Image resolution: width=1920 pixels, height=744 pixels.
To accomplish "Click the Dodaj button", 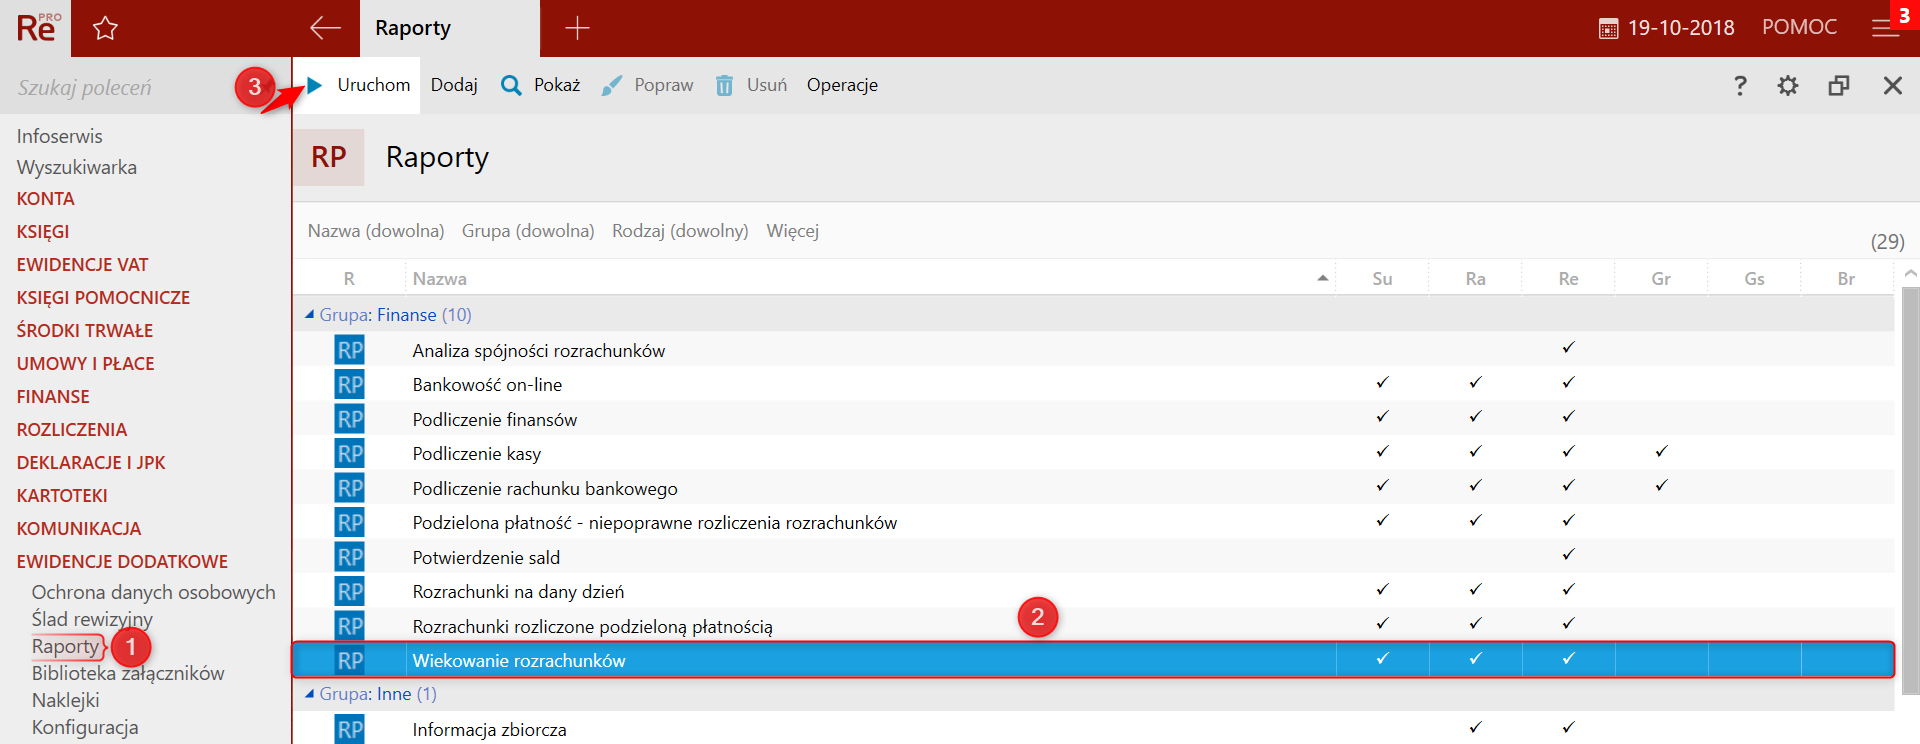I will (454, 85).
